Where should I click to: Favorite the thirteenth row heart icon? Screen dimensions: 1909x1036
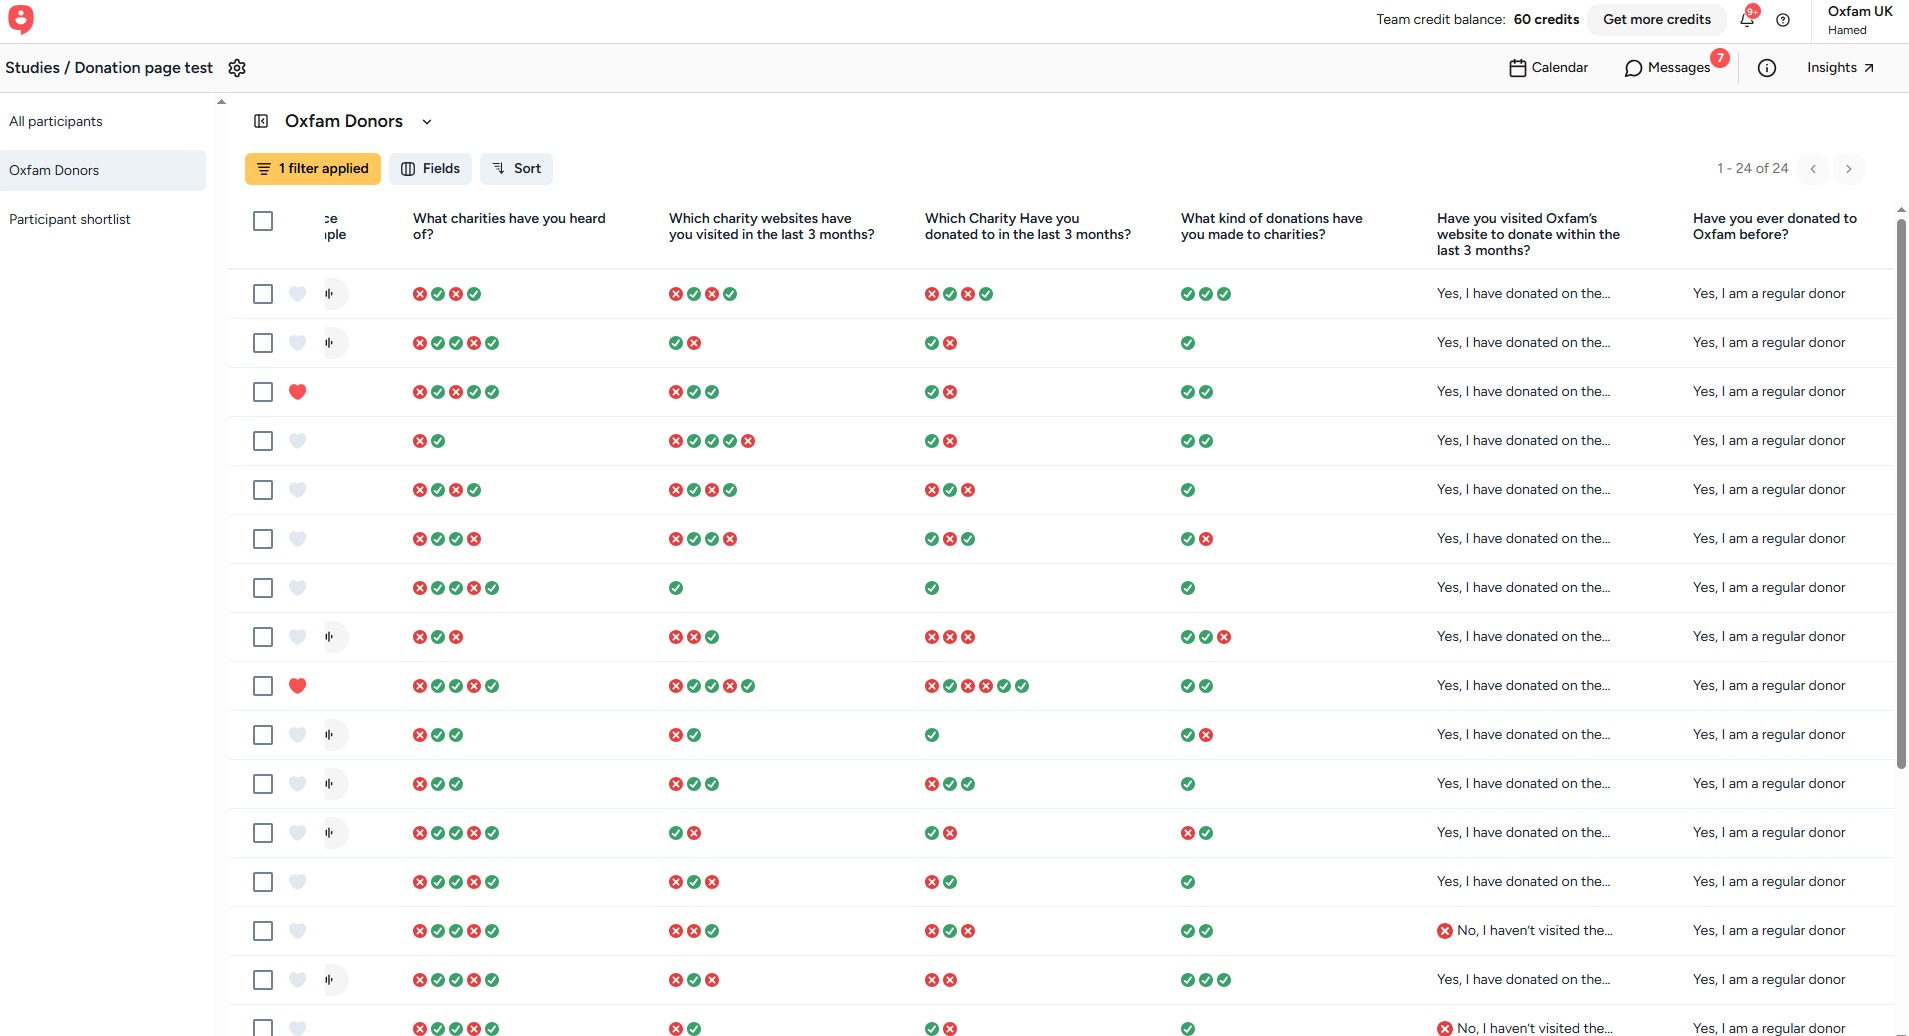tap(297, 882)
